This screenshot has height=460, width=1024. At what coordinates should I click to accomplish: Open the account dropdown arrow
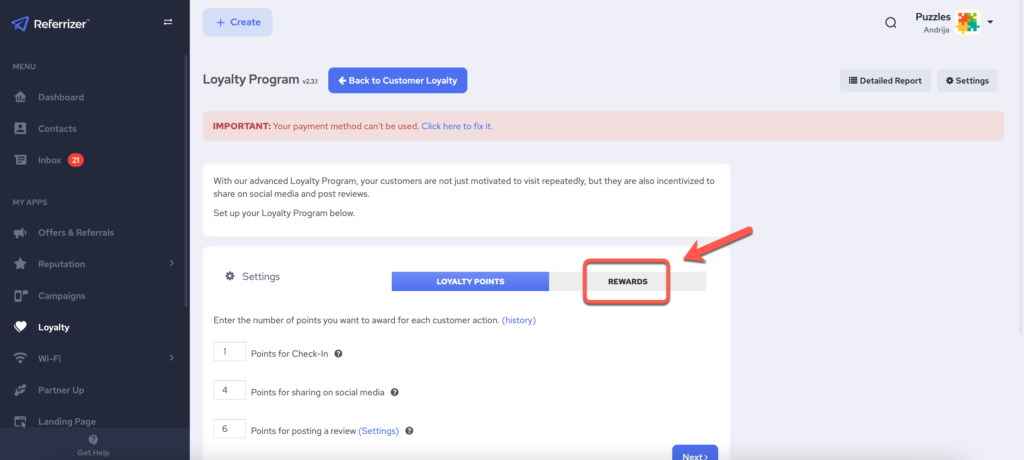990,22
